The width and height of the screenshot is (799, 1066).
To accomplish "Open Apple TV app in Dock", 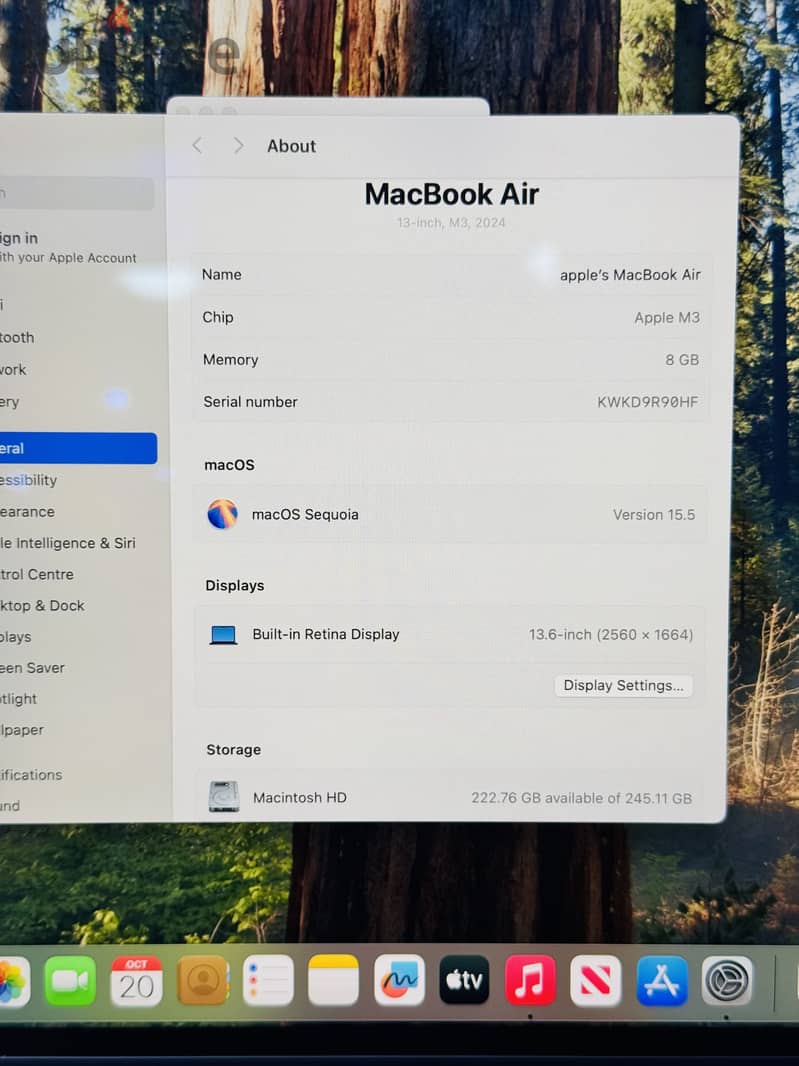I will pos(464,980).
